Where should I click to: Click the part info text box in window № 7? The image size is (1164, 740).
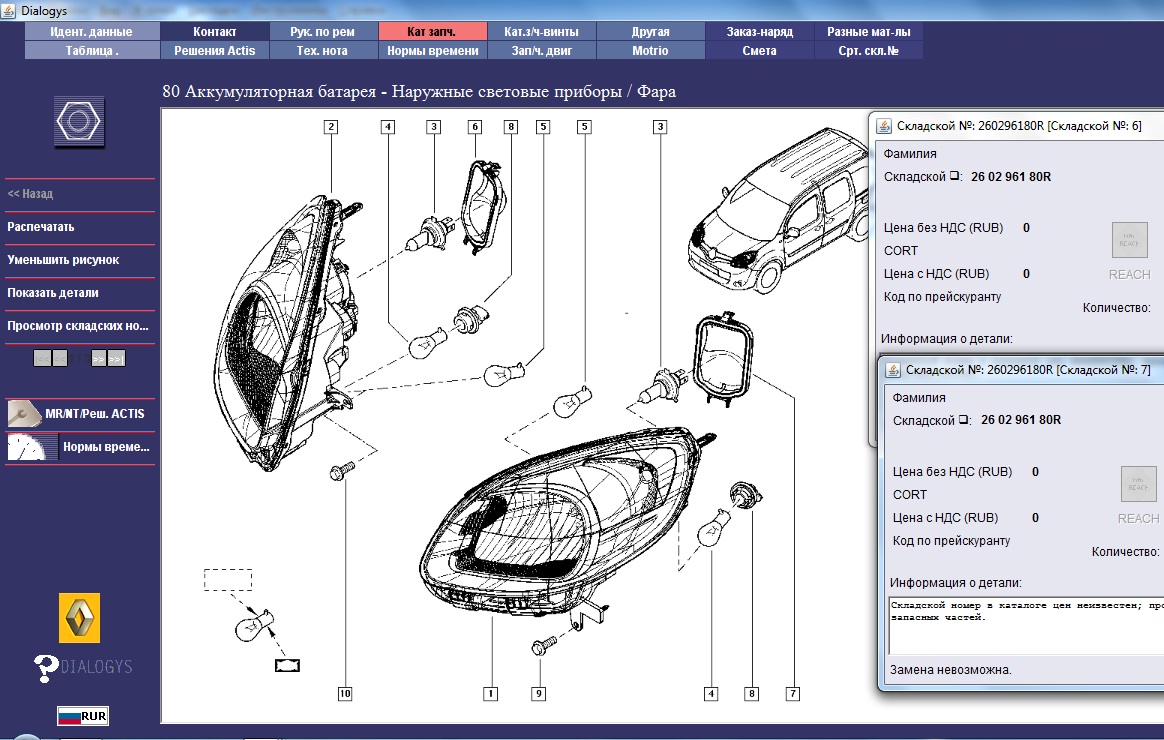click(1026, 625)
